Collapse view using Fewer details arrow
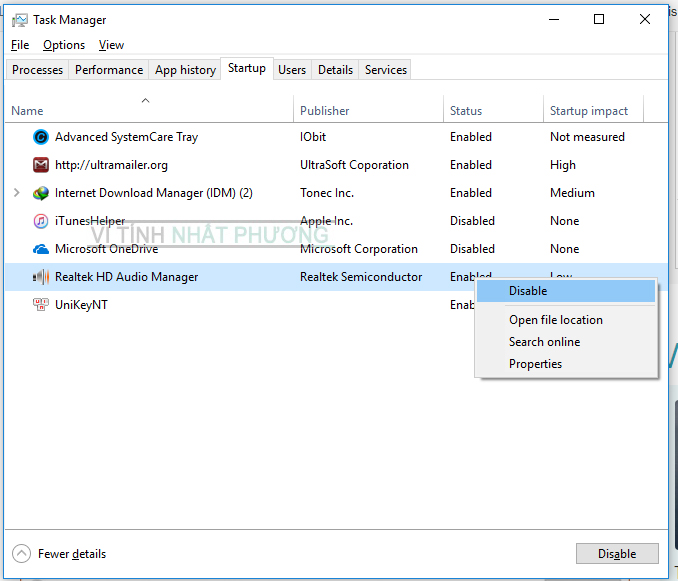 (x=22, y=553)
